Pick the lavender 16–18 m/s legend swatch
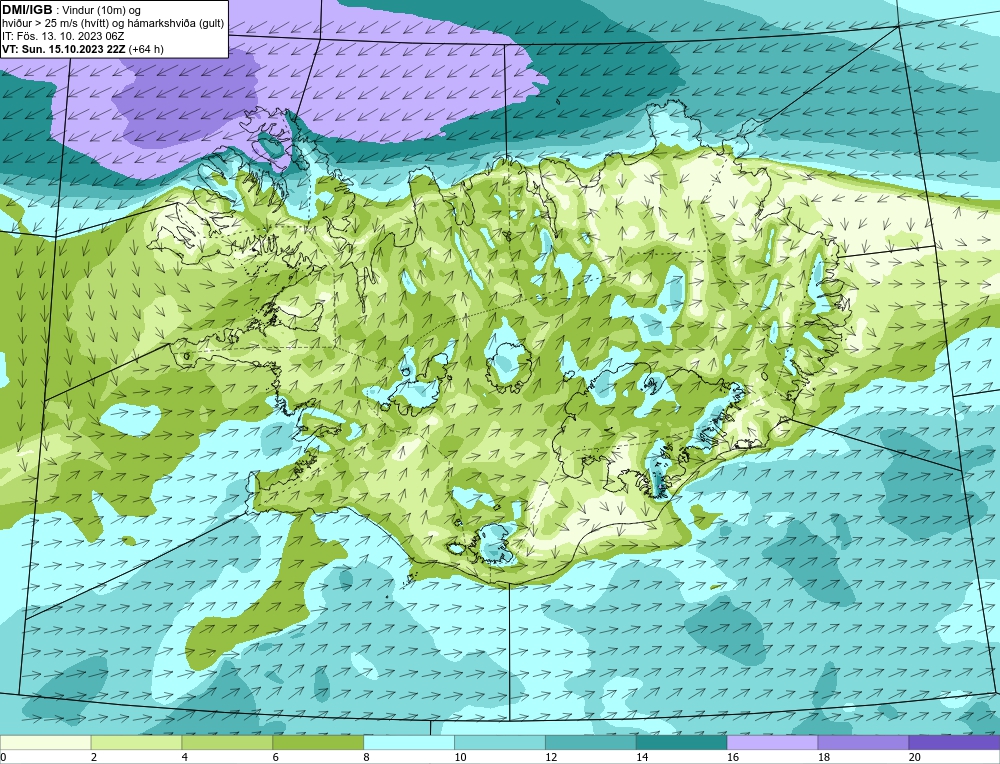The image size is (1000, 764). (772, 742)
